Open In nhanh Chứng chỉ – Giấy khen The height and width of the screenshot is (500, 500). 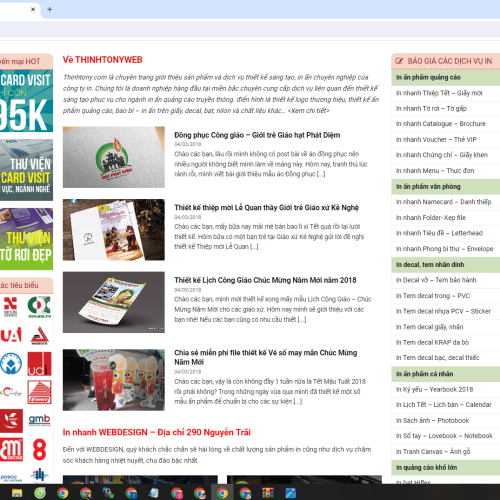(x=442, y=155)
